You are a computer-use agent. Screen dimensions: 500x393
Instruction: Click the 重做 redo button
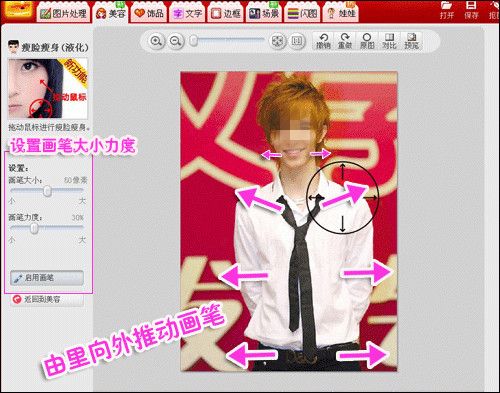click(345, 41)
